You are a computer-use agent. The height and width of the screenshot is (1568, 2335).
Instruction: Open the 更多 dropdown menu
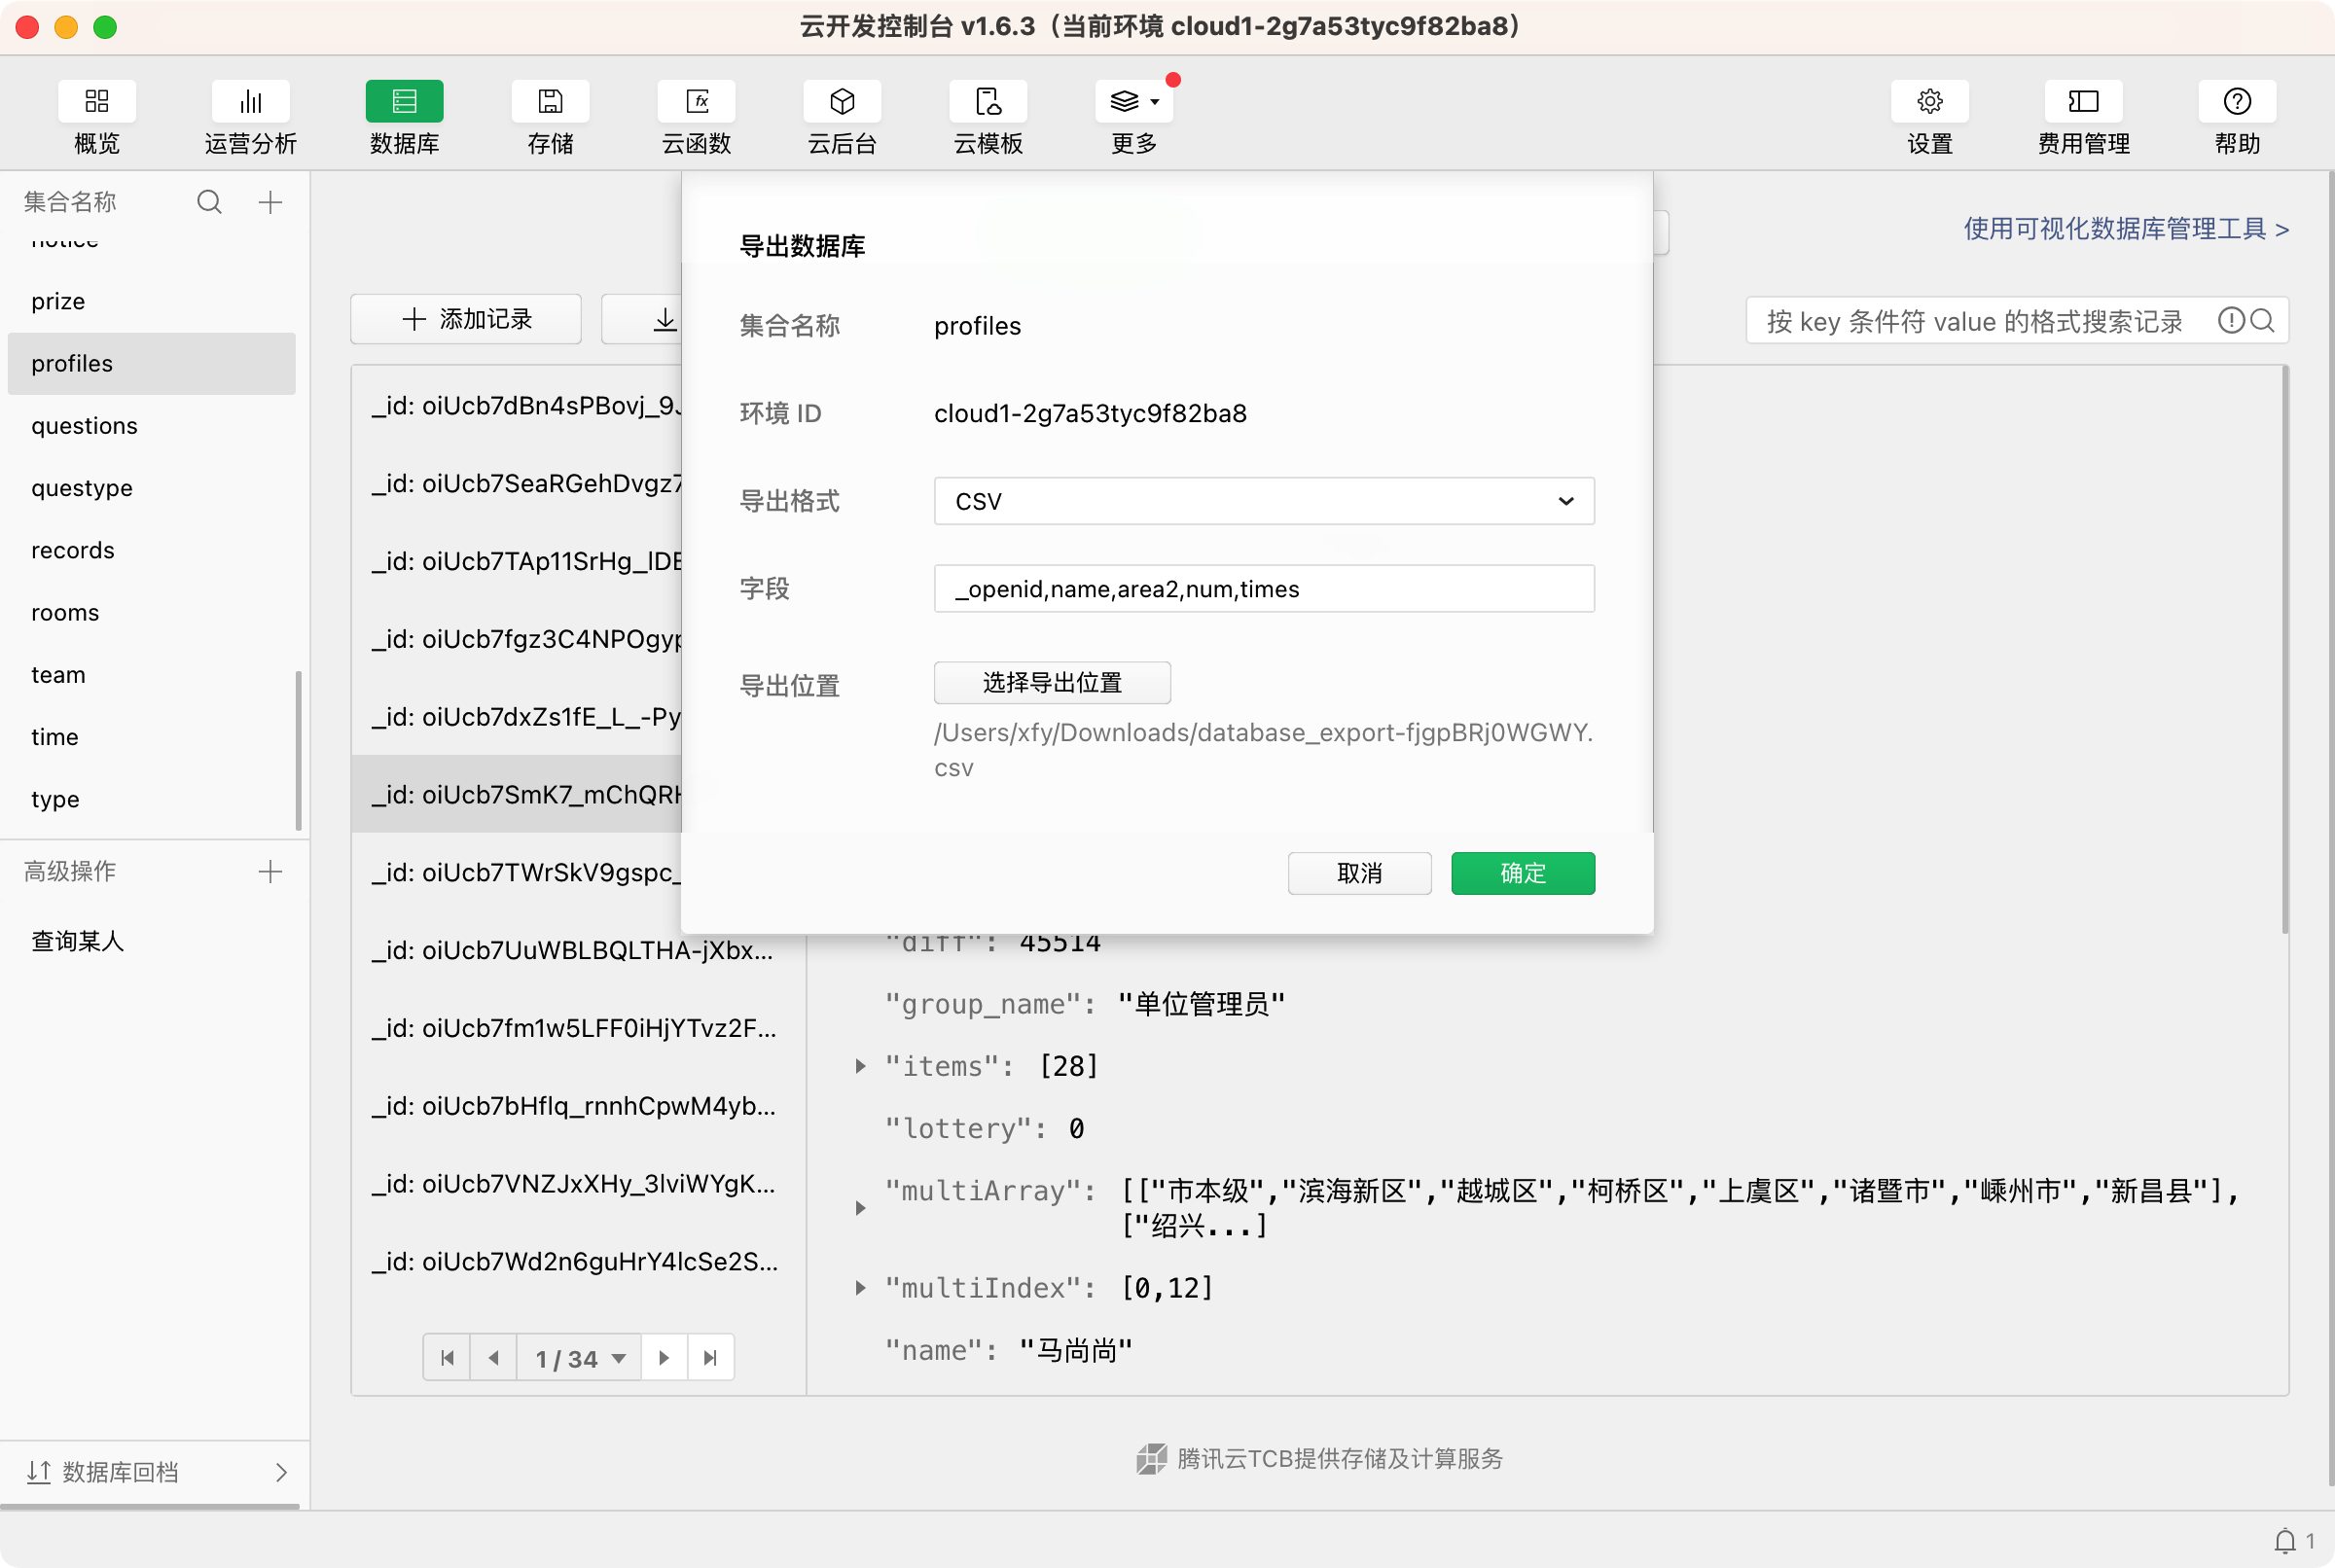(1134, 102)
